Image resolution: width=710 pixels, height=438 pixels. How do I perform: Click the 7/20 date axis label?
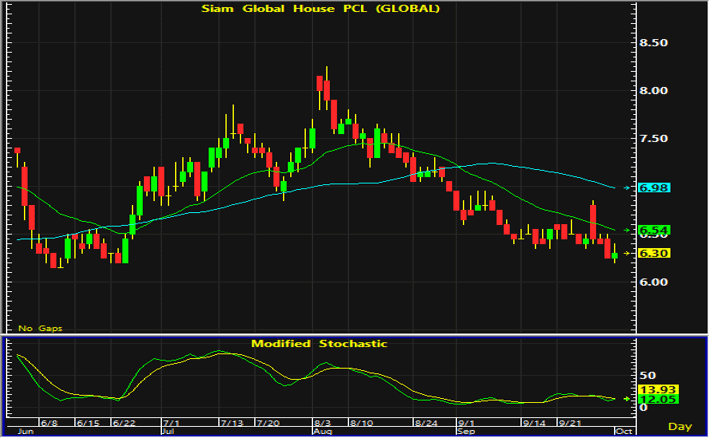click(x=268, y=423)
